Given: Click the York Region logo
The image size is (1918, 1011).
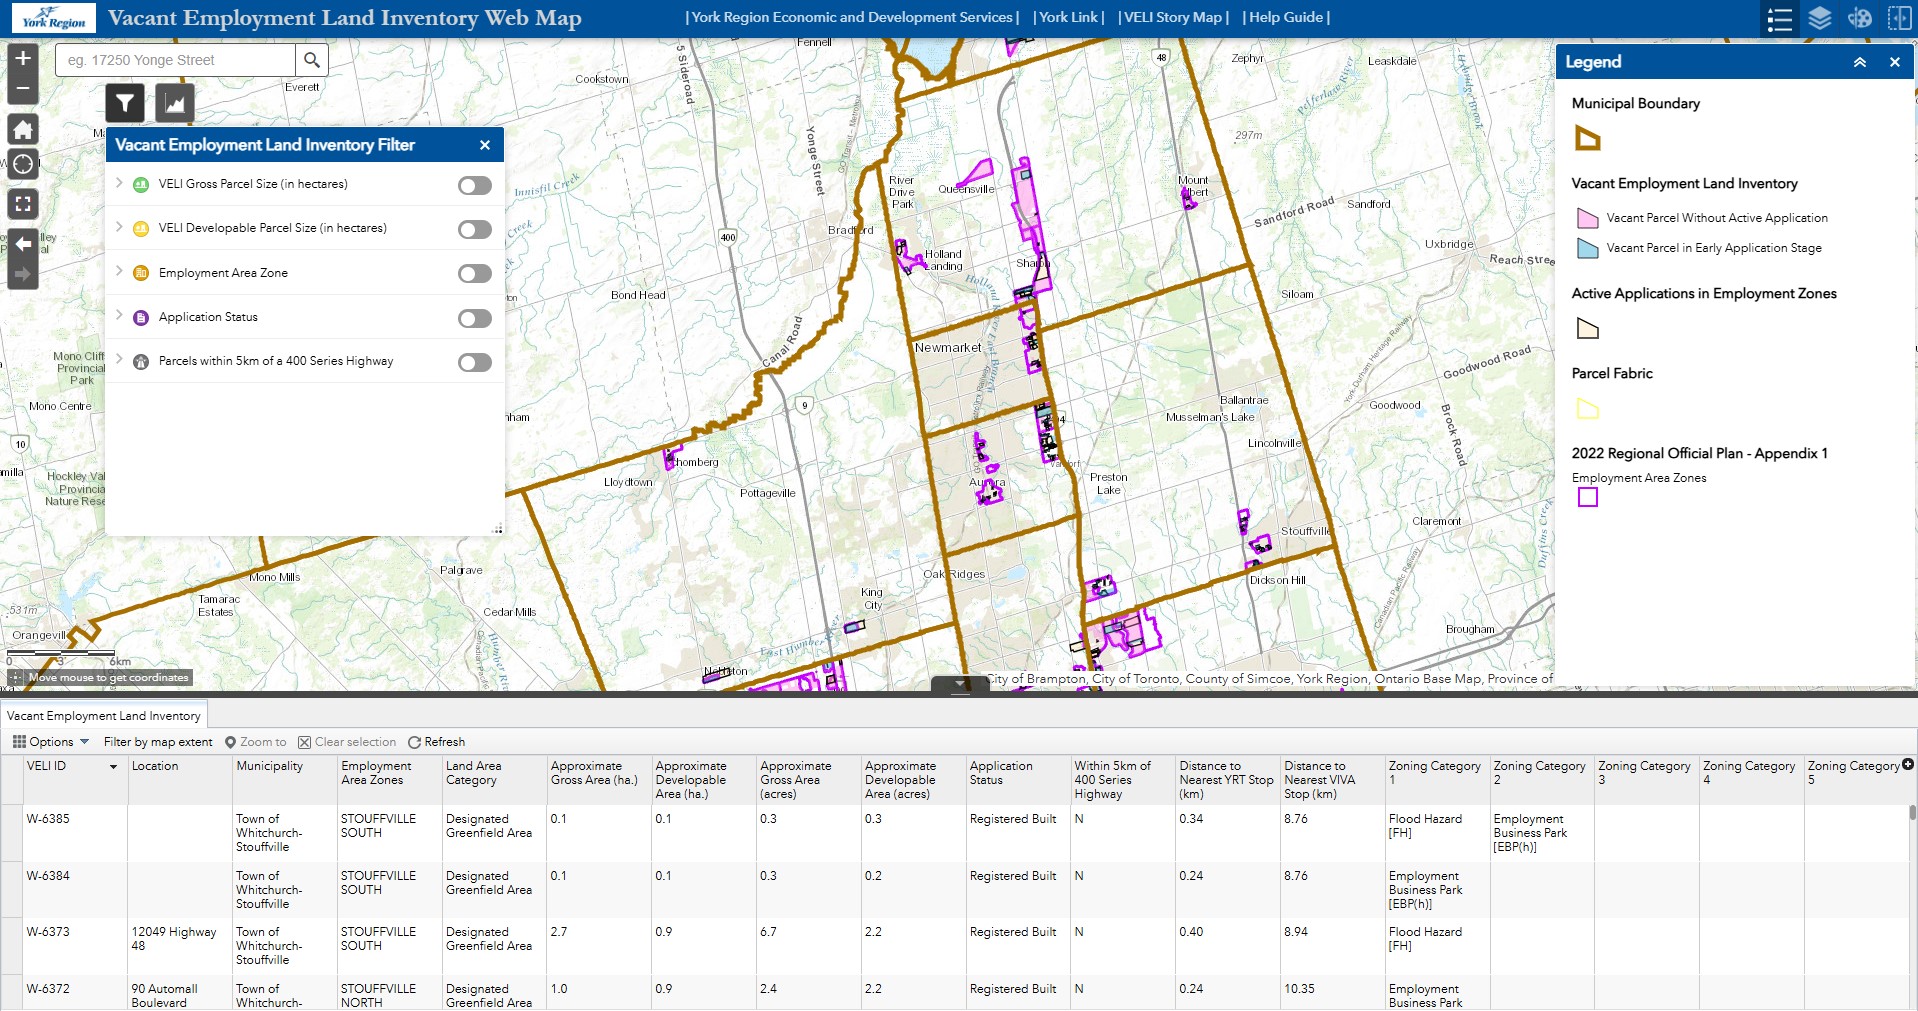Looking at the screenshot, I should 54,18.
